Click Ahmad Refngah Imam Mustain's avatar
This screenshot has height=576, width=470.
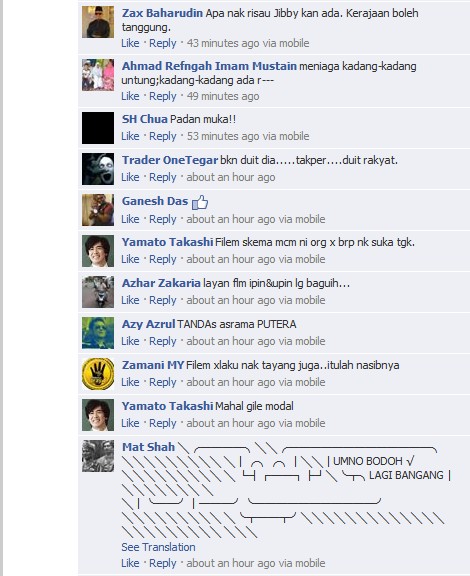[98, 75]
